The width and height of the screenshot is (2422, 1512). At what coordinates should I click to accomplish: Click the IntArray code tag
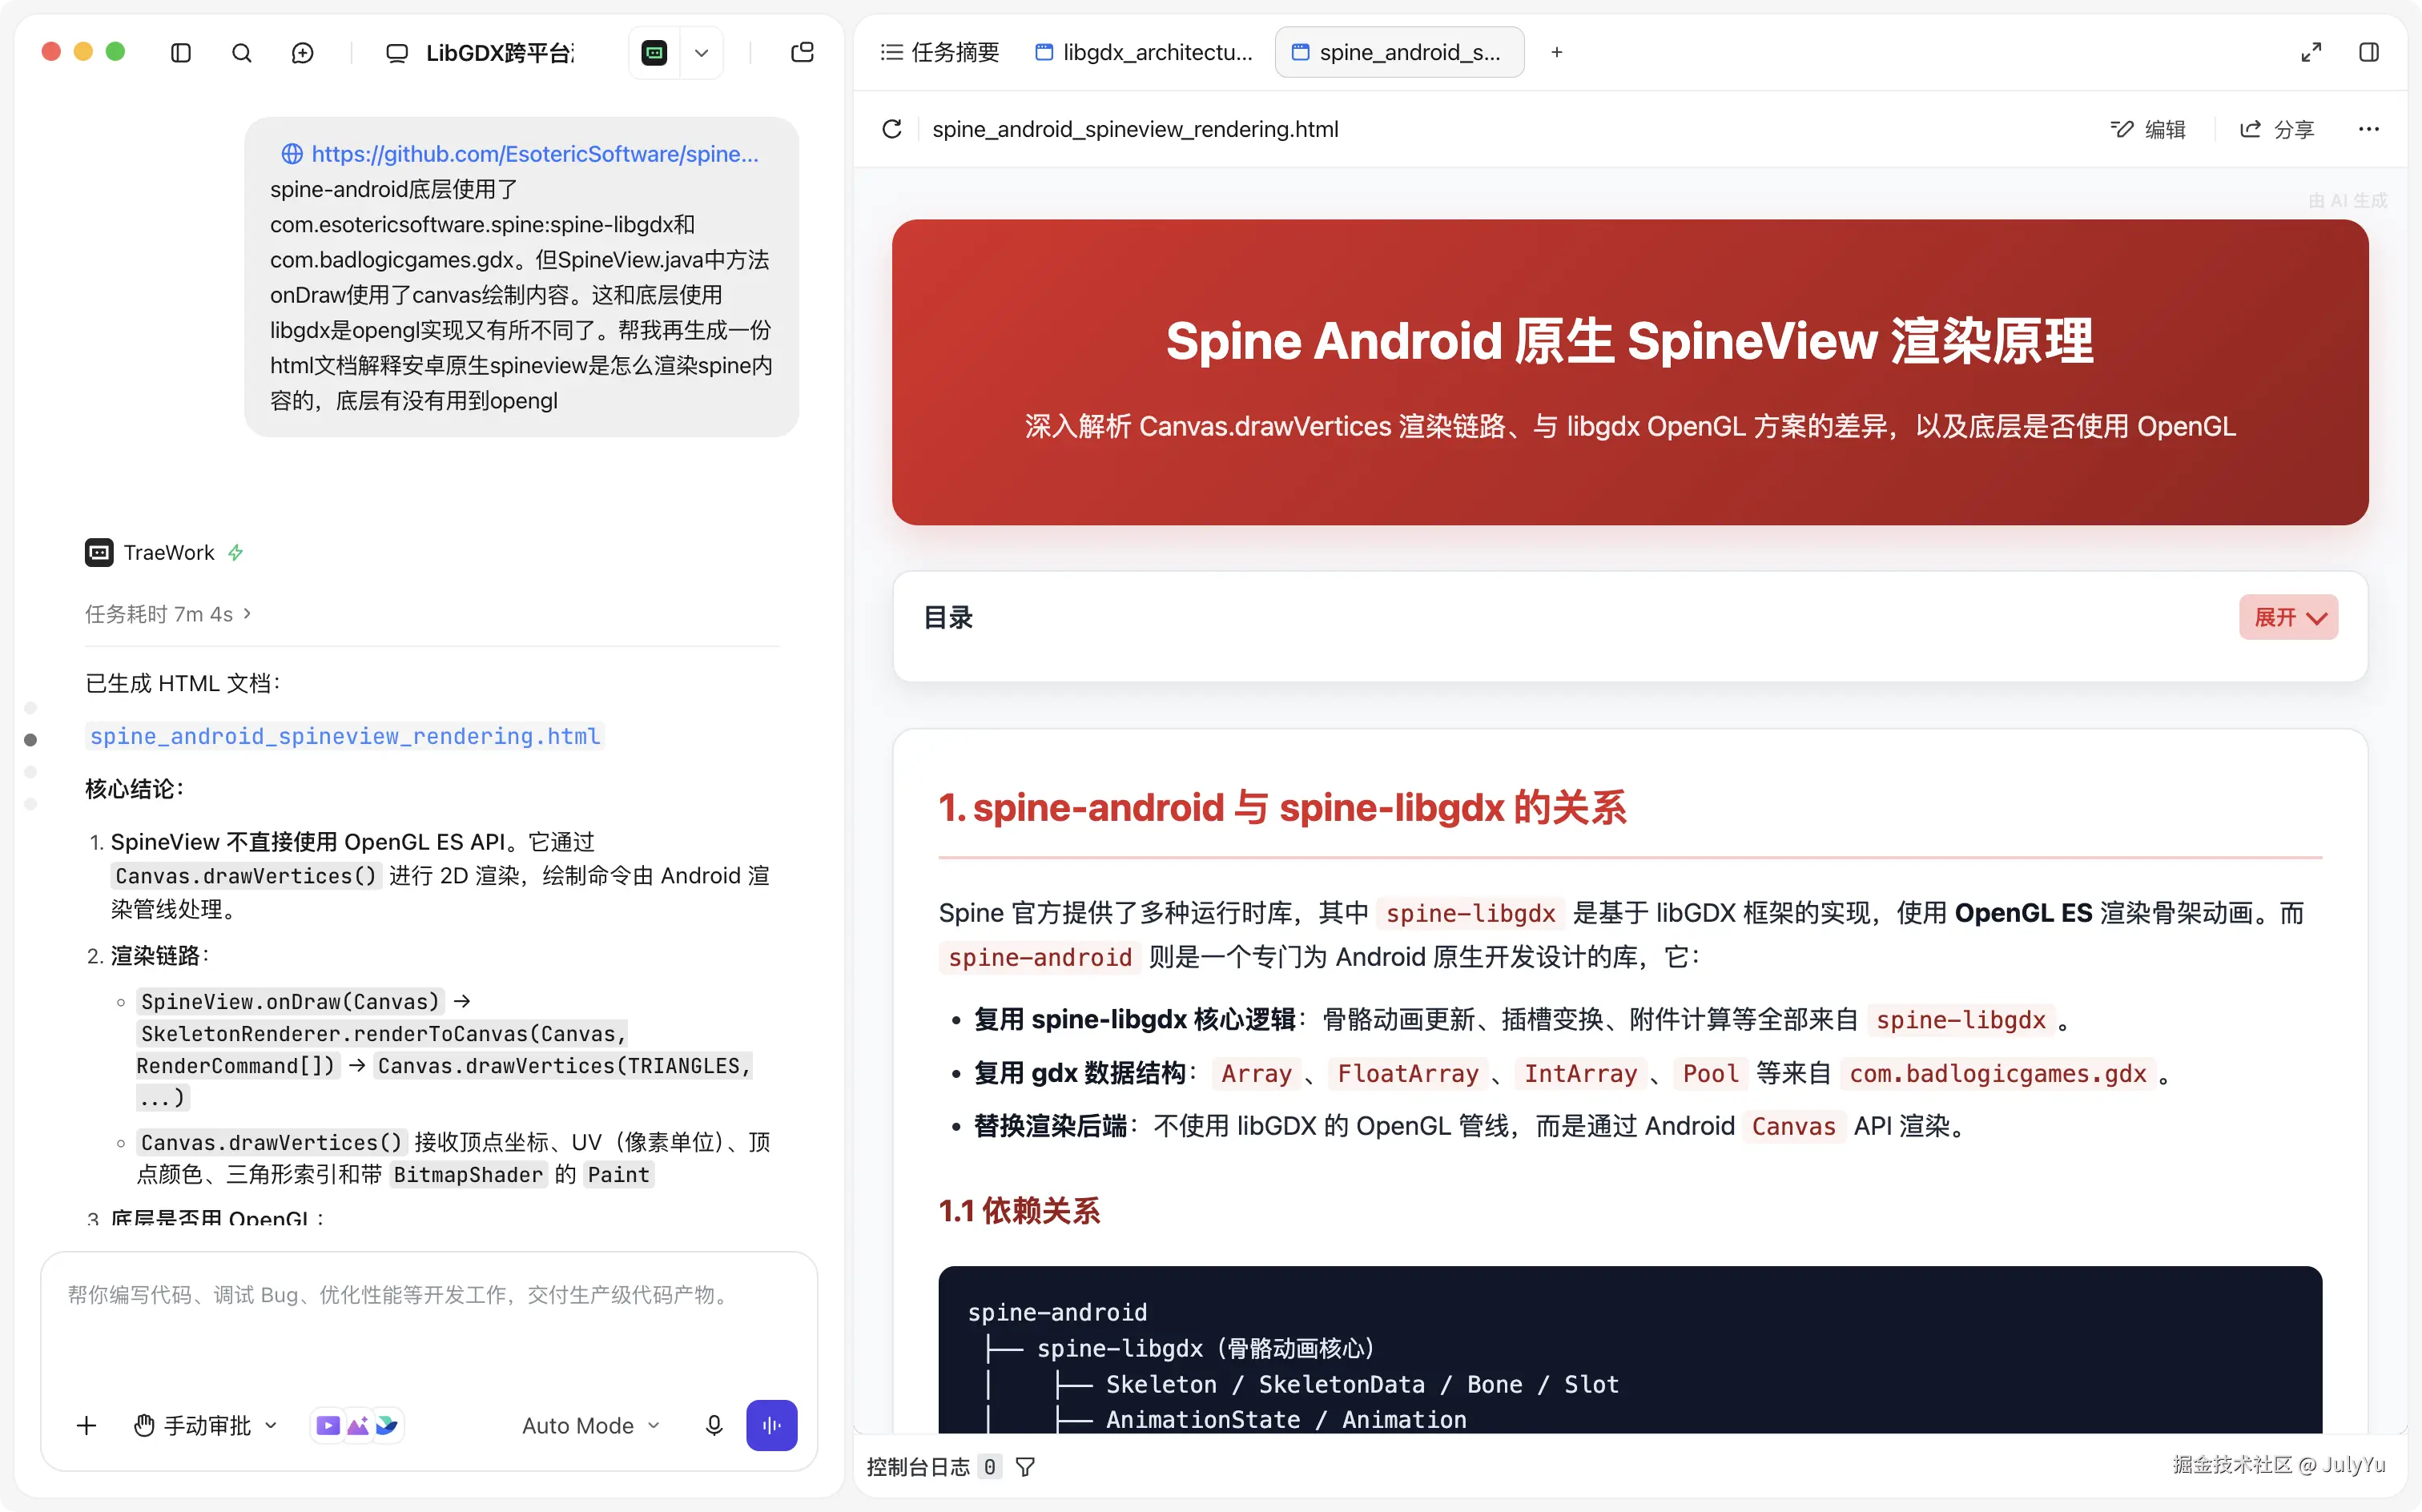coord(1580,1073)
